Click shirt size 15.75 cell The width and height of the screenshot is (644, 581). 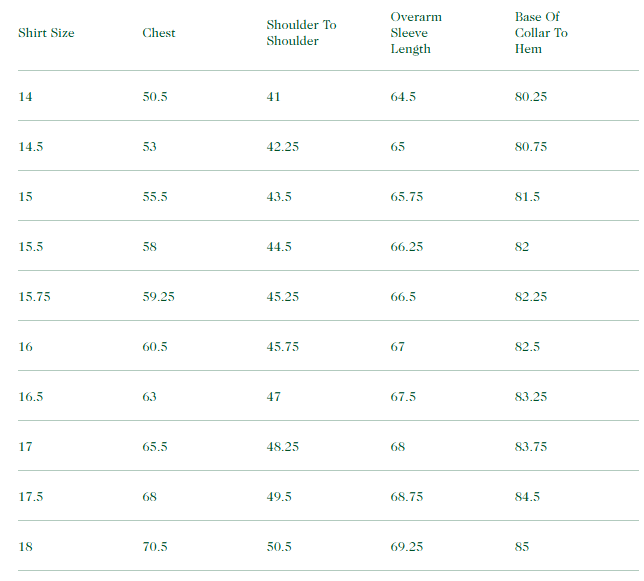[x=34, y=297]
